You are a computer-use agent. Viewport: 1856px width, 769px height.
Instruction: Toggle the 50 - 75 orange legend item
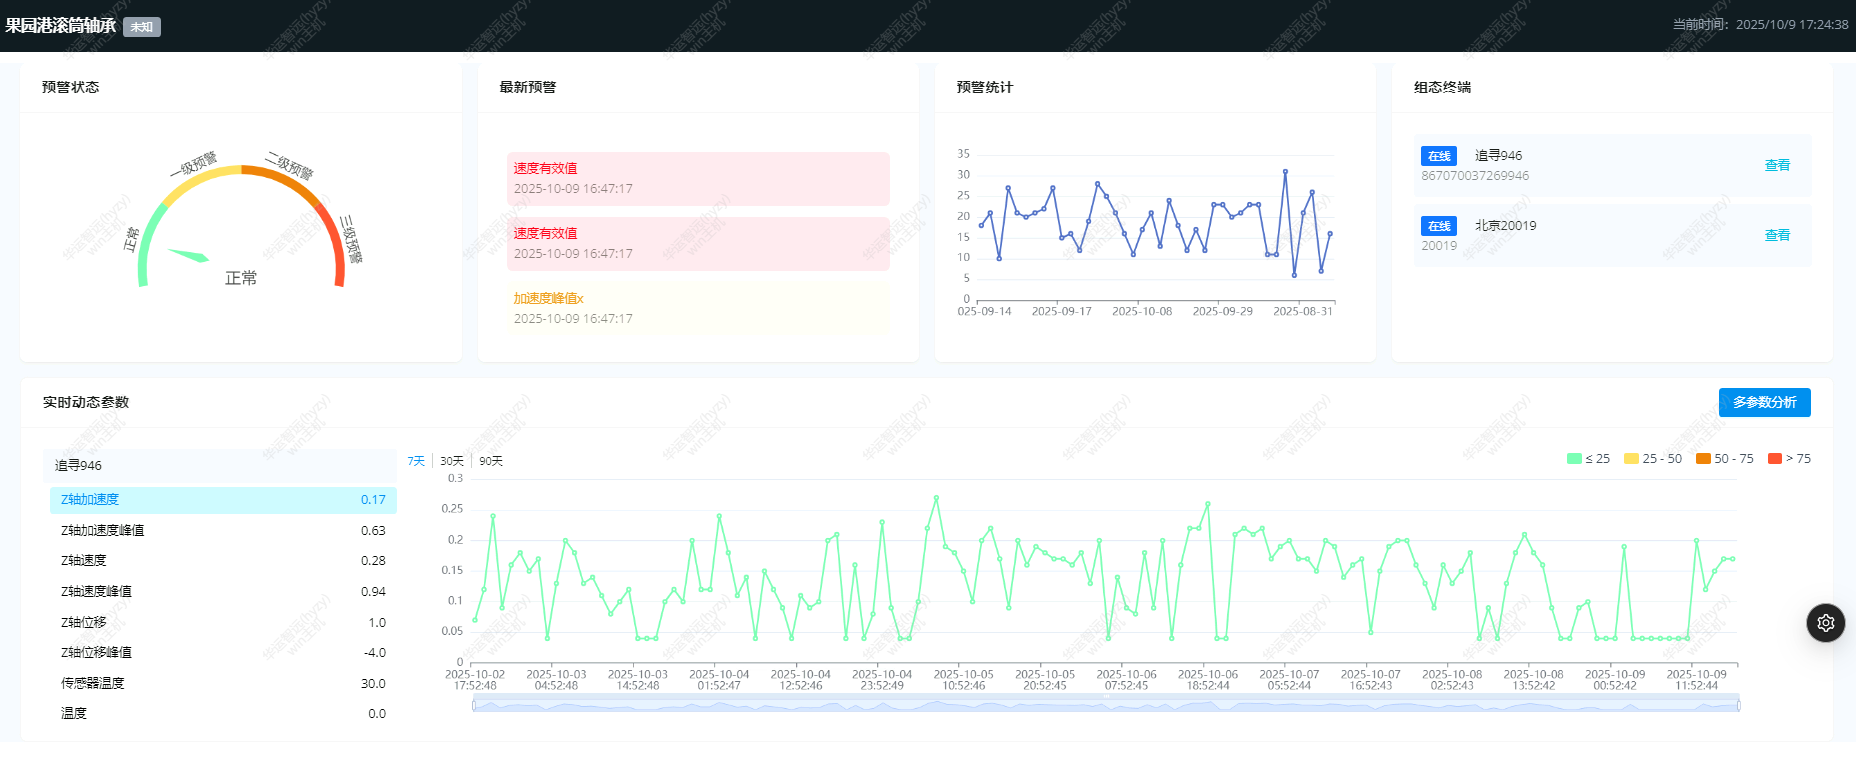click(x=1724, y=459)
